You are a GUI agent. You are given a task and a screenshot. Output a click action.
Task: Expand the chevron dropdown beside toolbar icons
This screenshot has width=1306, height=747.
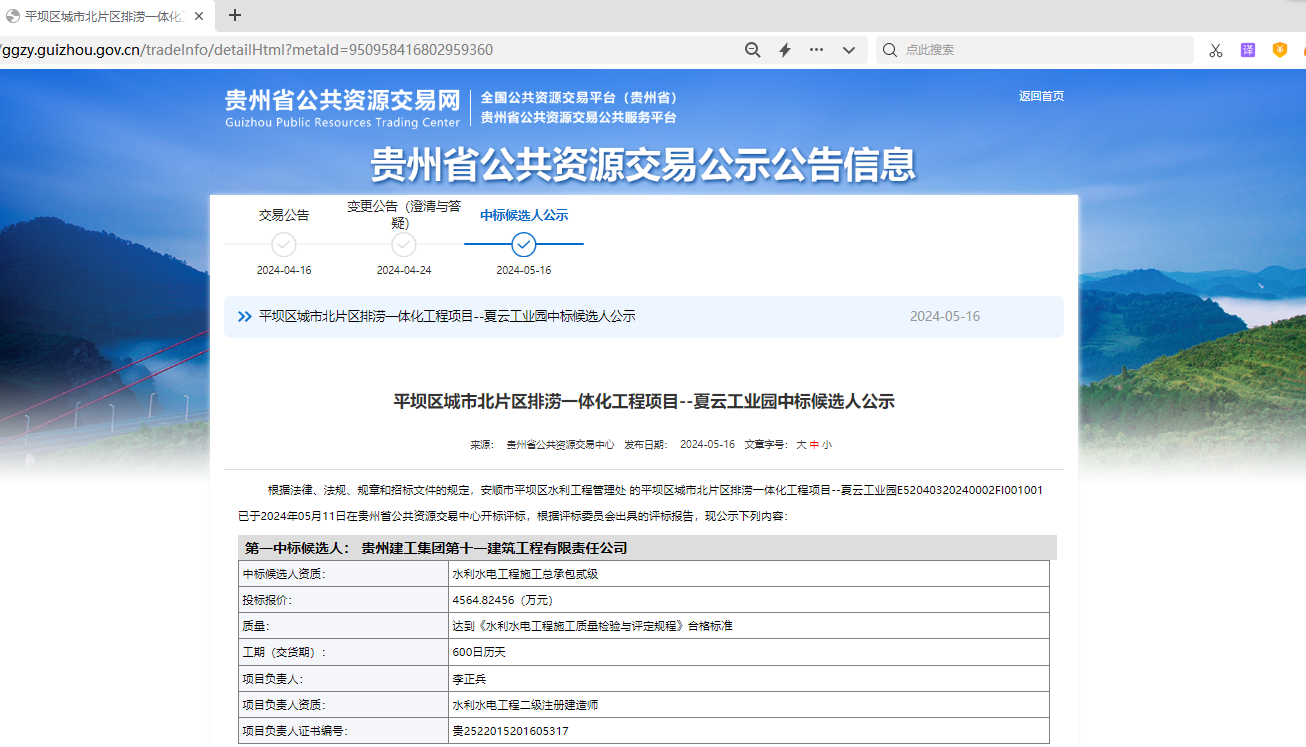click(848, 49)
